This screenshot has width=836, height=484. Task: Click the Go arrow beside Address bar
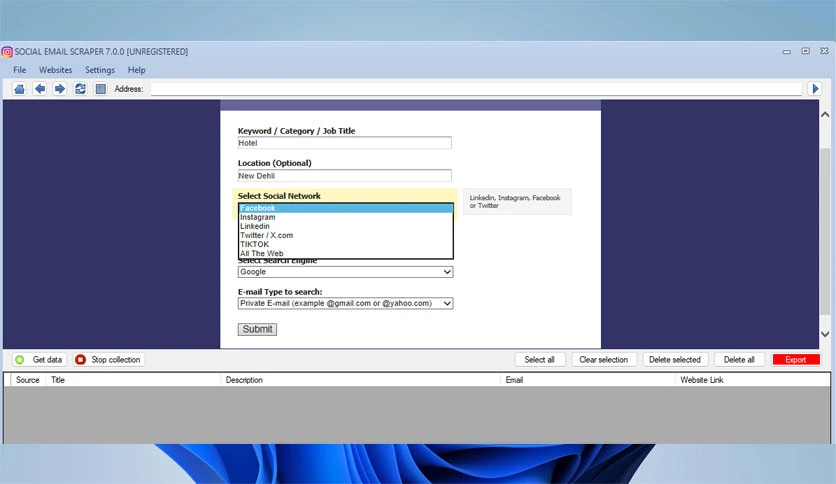815,88
